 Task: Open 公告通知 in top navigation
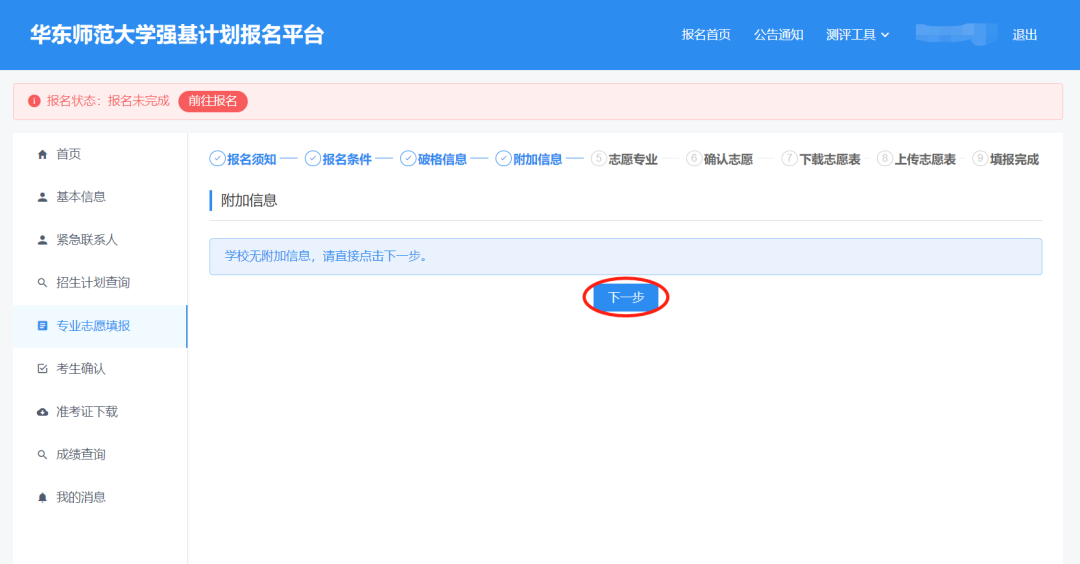point(778,35)
